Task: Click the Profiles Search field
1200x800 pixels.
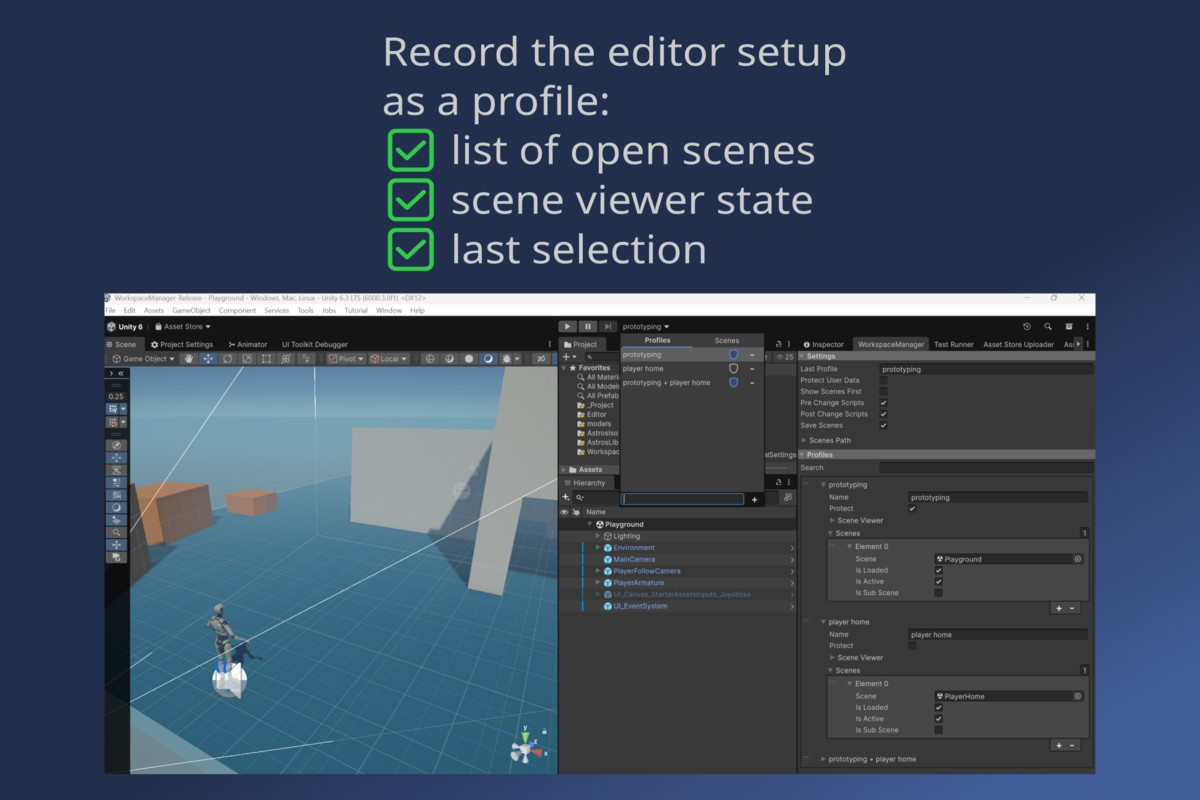Action: pyautogui.click(x=986, y=467)
